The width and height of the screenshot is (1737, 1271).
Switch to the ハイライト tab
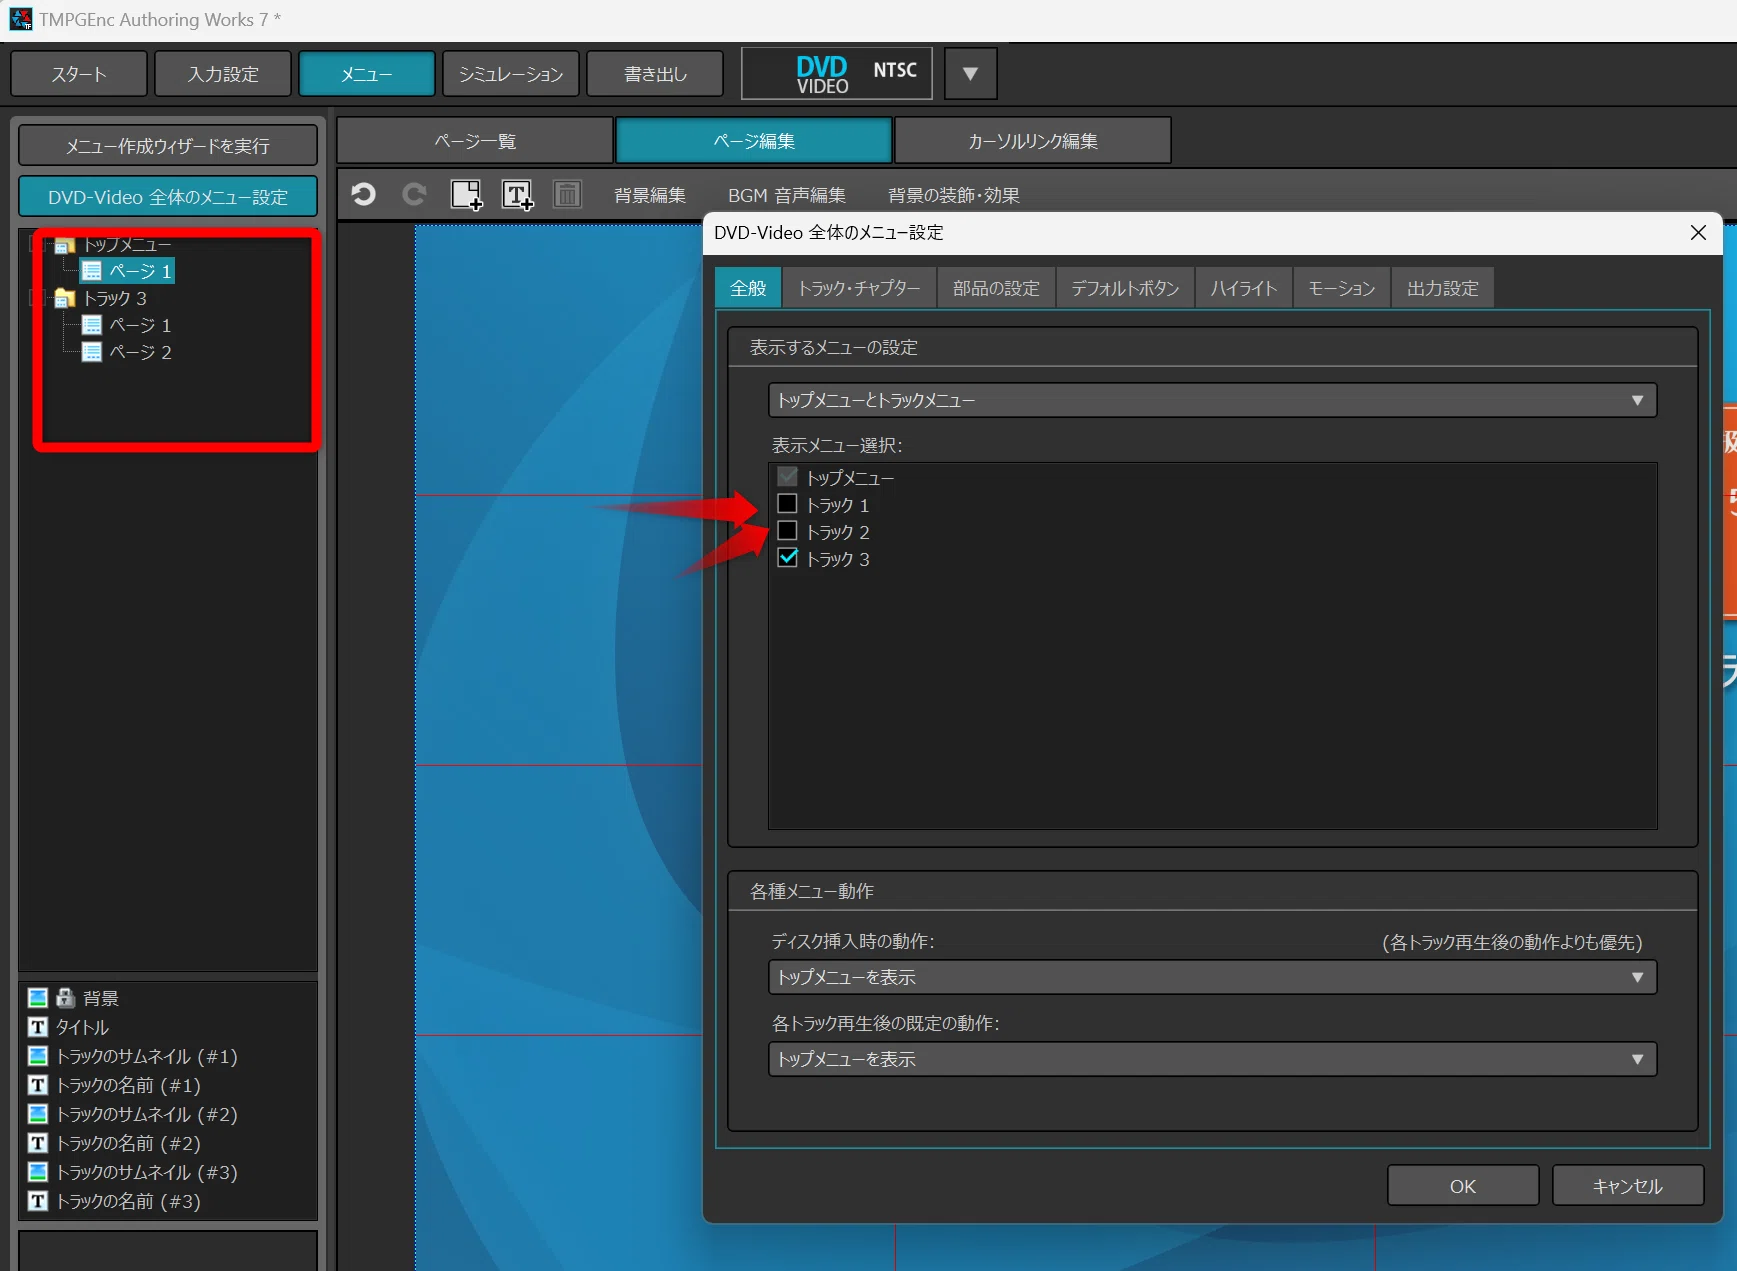pyautogui.click(x=1244, y=288)
